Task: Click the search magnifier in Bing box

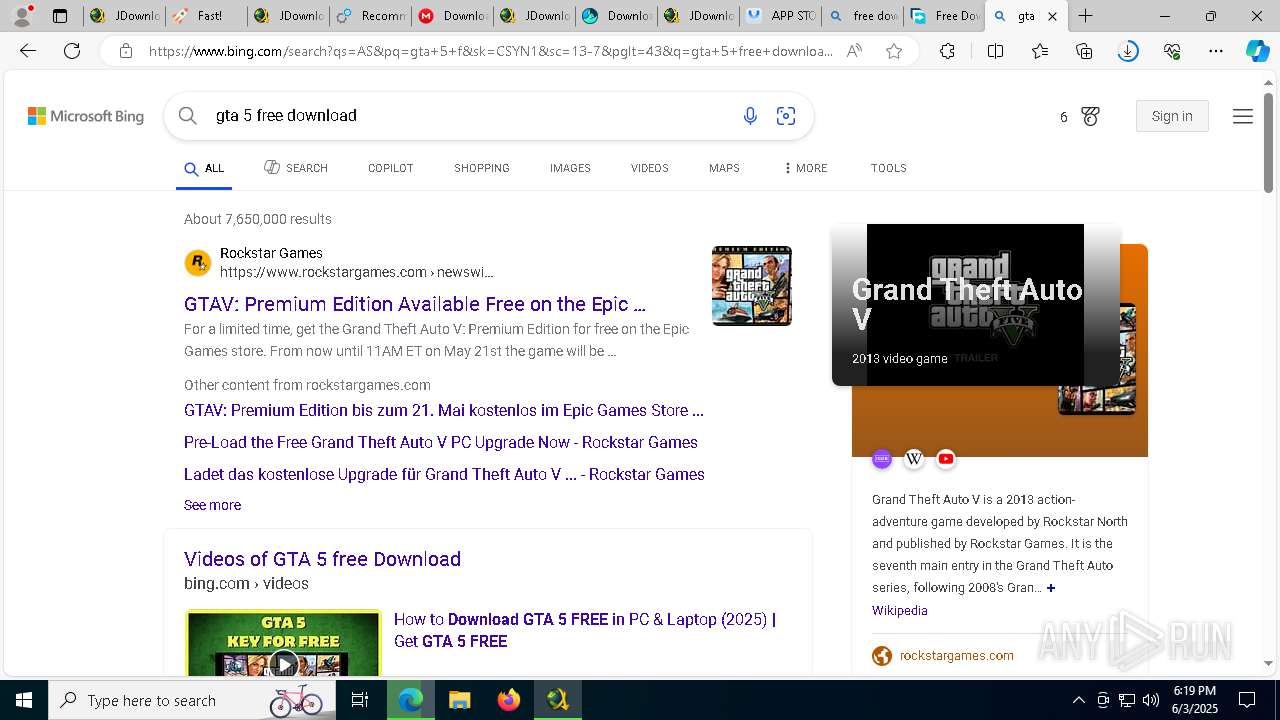Action: click(188, 116)
